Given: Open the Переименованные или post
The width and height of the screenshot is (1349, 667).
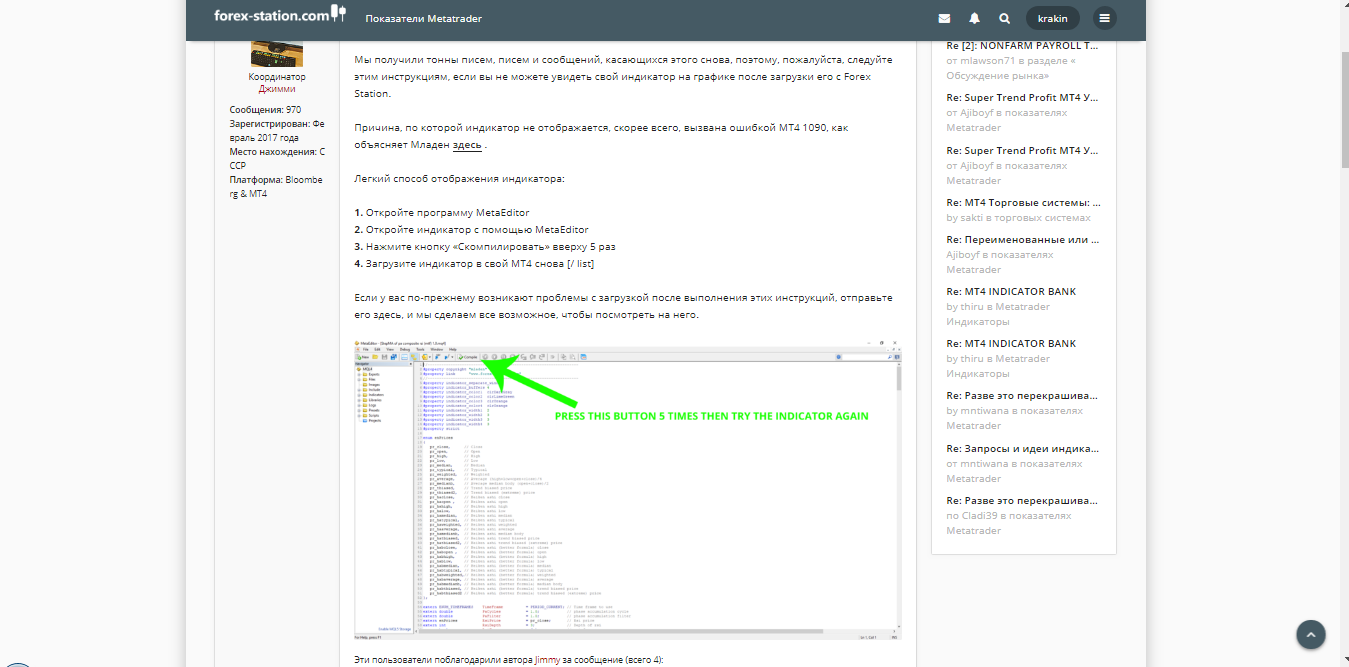Looking at the screenshot, I should coord(1022,240).
